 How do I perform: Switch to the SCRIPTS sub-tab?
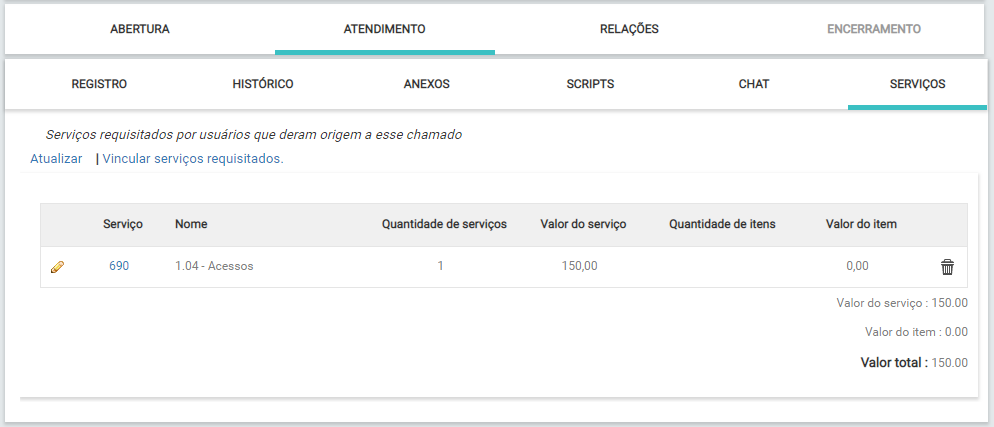point(590,84)
